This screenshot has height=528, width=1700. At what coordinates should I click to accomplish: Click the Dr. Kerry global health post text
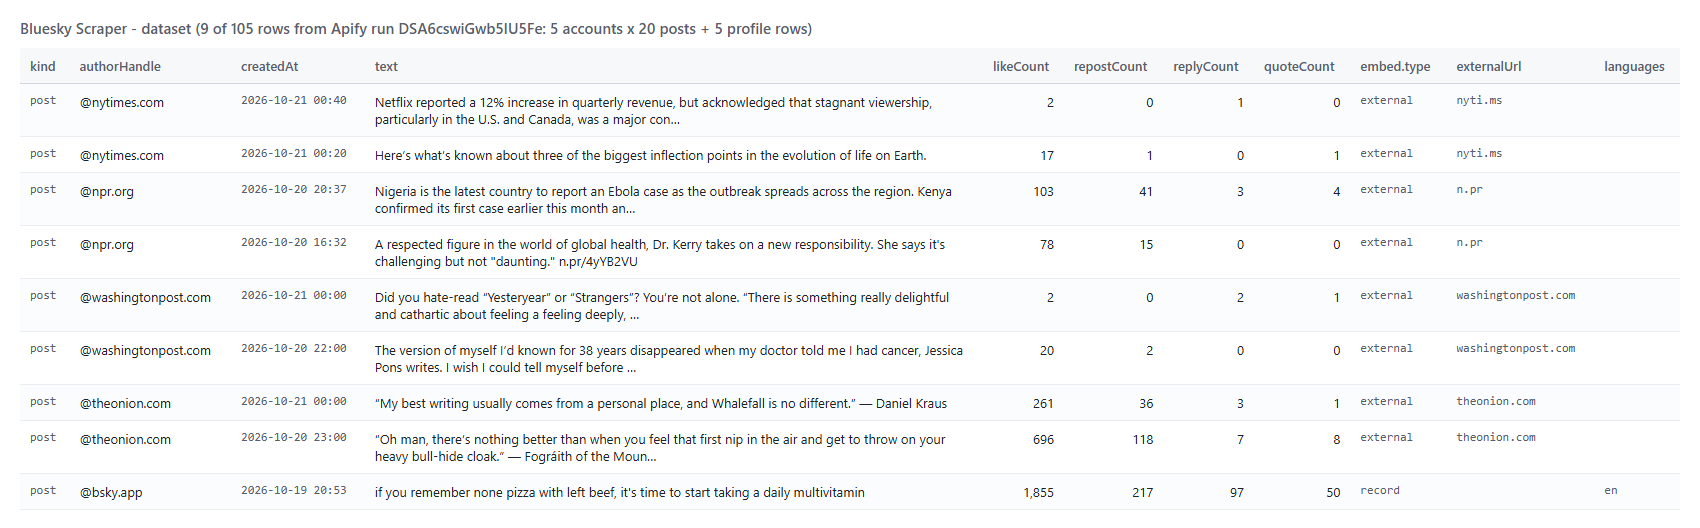click(x=660, y=253)
